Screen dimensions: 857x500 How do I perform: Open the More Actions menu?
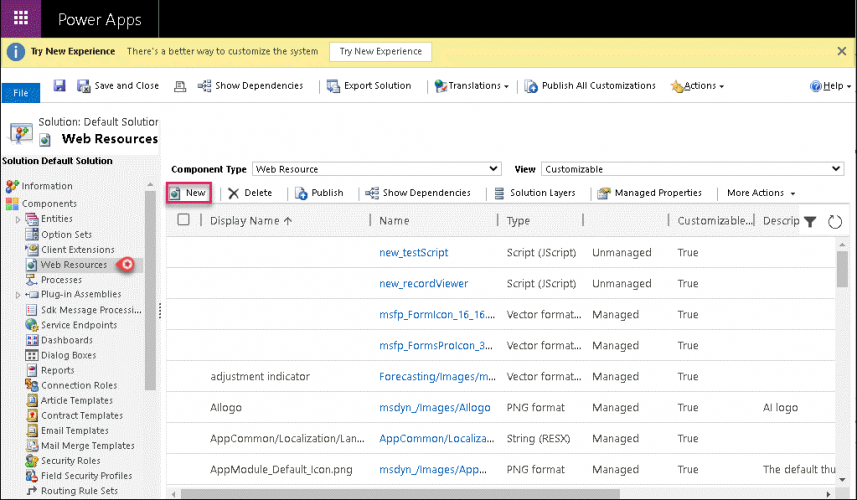tap(761, 193)
